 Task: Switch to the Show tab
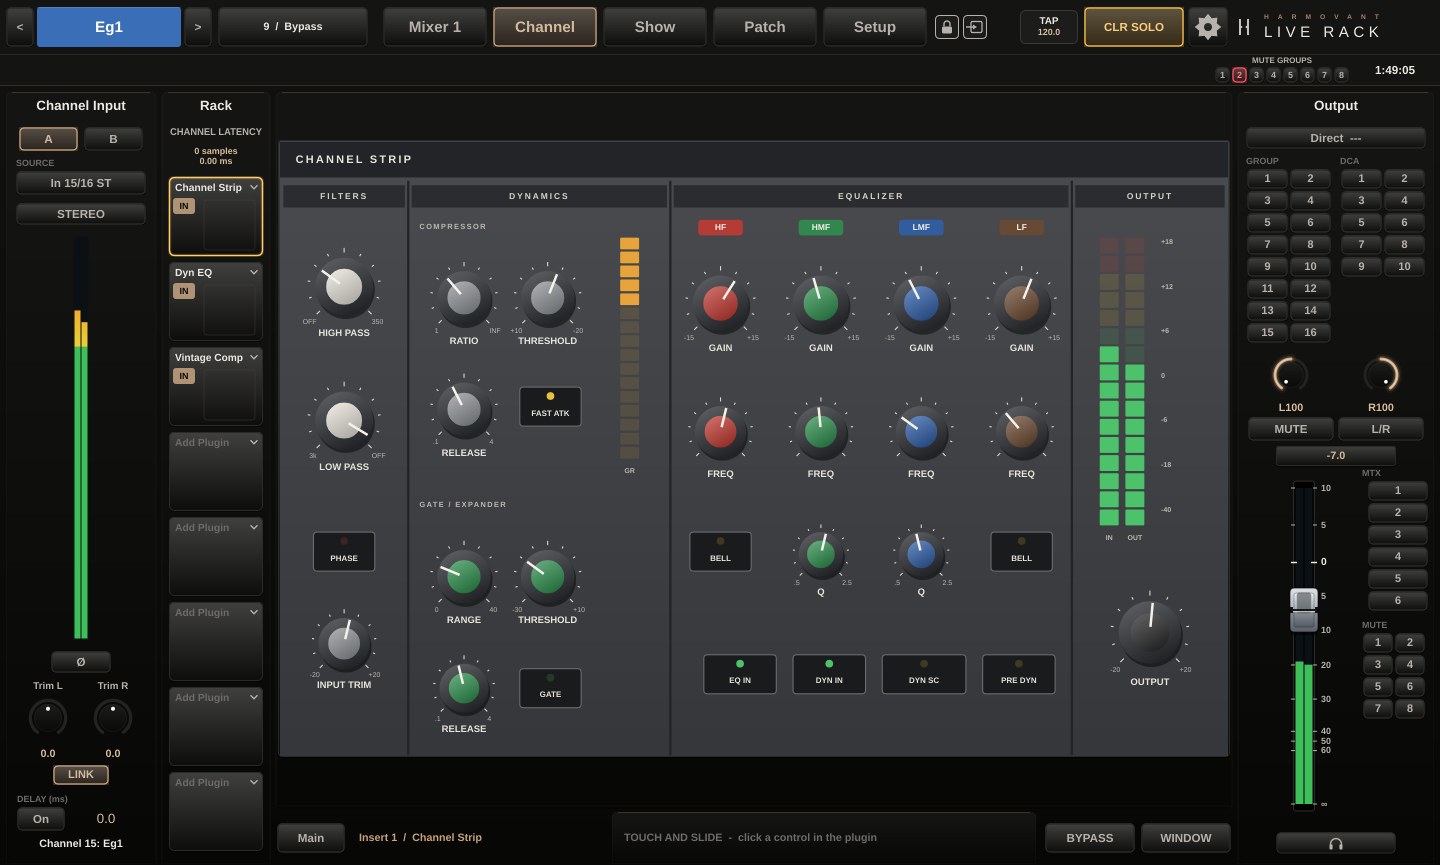[x=655, y=27]
